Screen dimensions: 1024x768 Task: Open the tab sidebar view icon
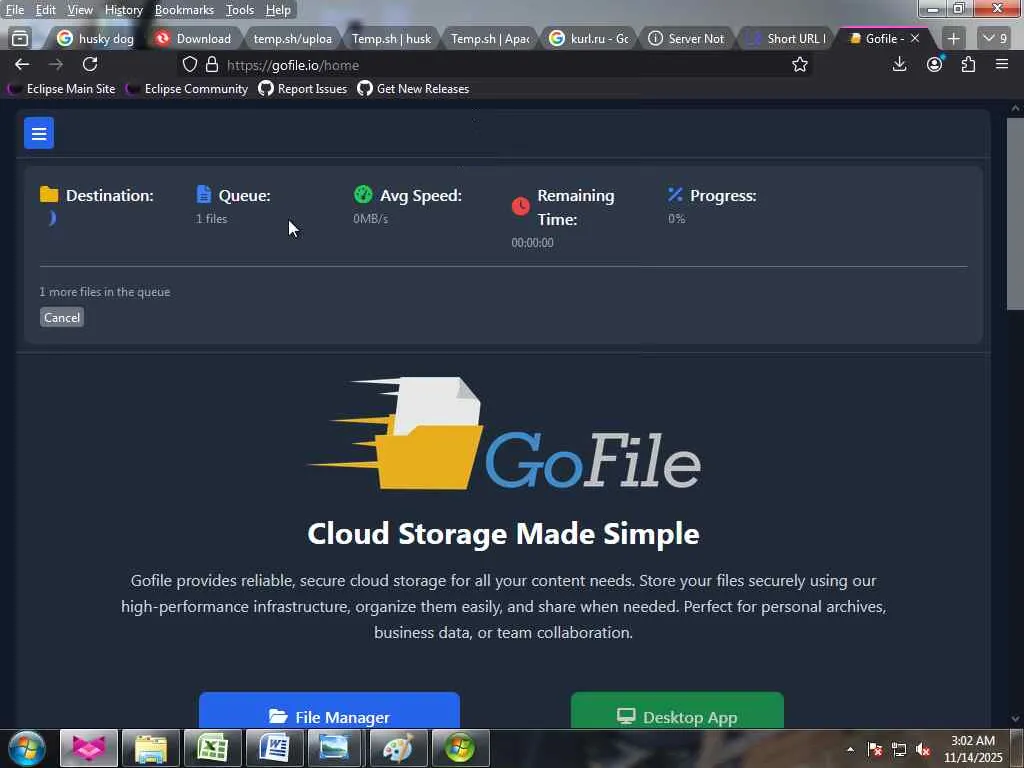tap(20, 39)
